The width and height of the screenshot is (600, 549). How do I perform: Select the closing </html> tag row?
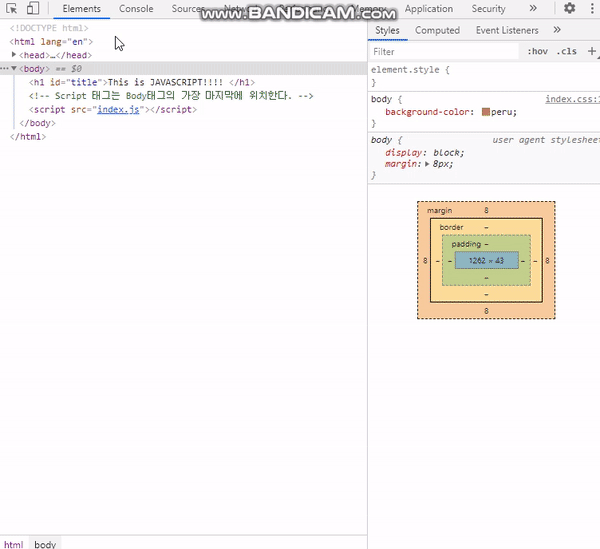tap(28, 137)
